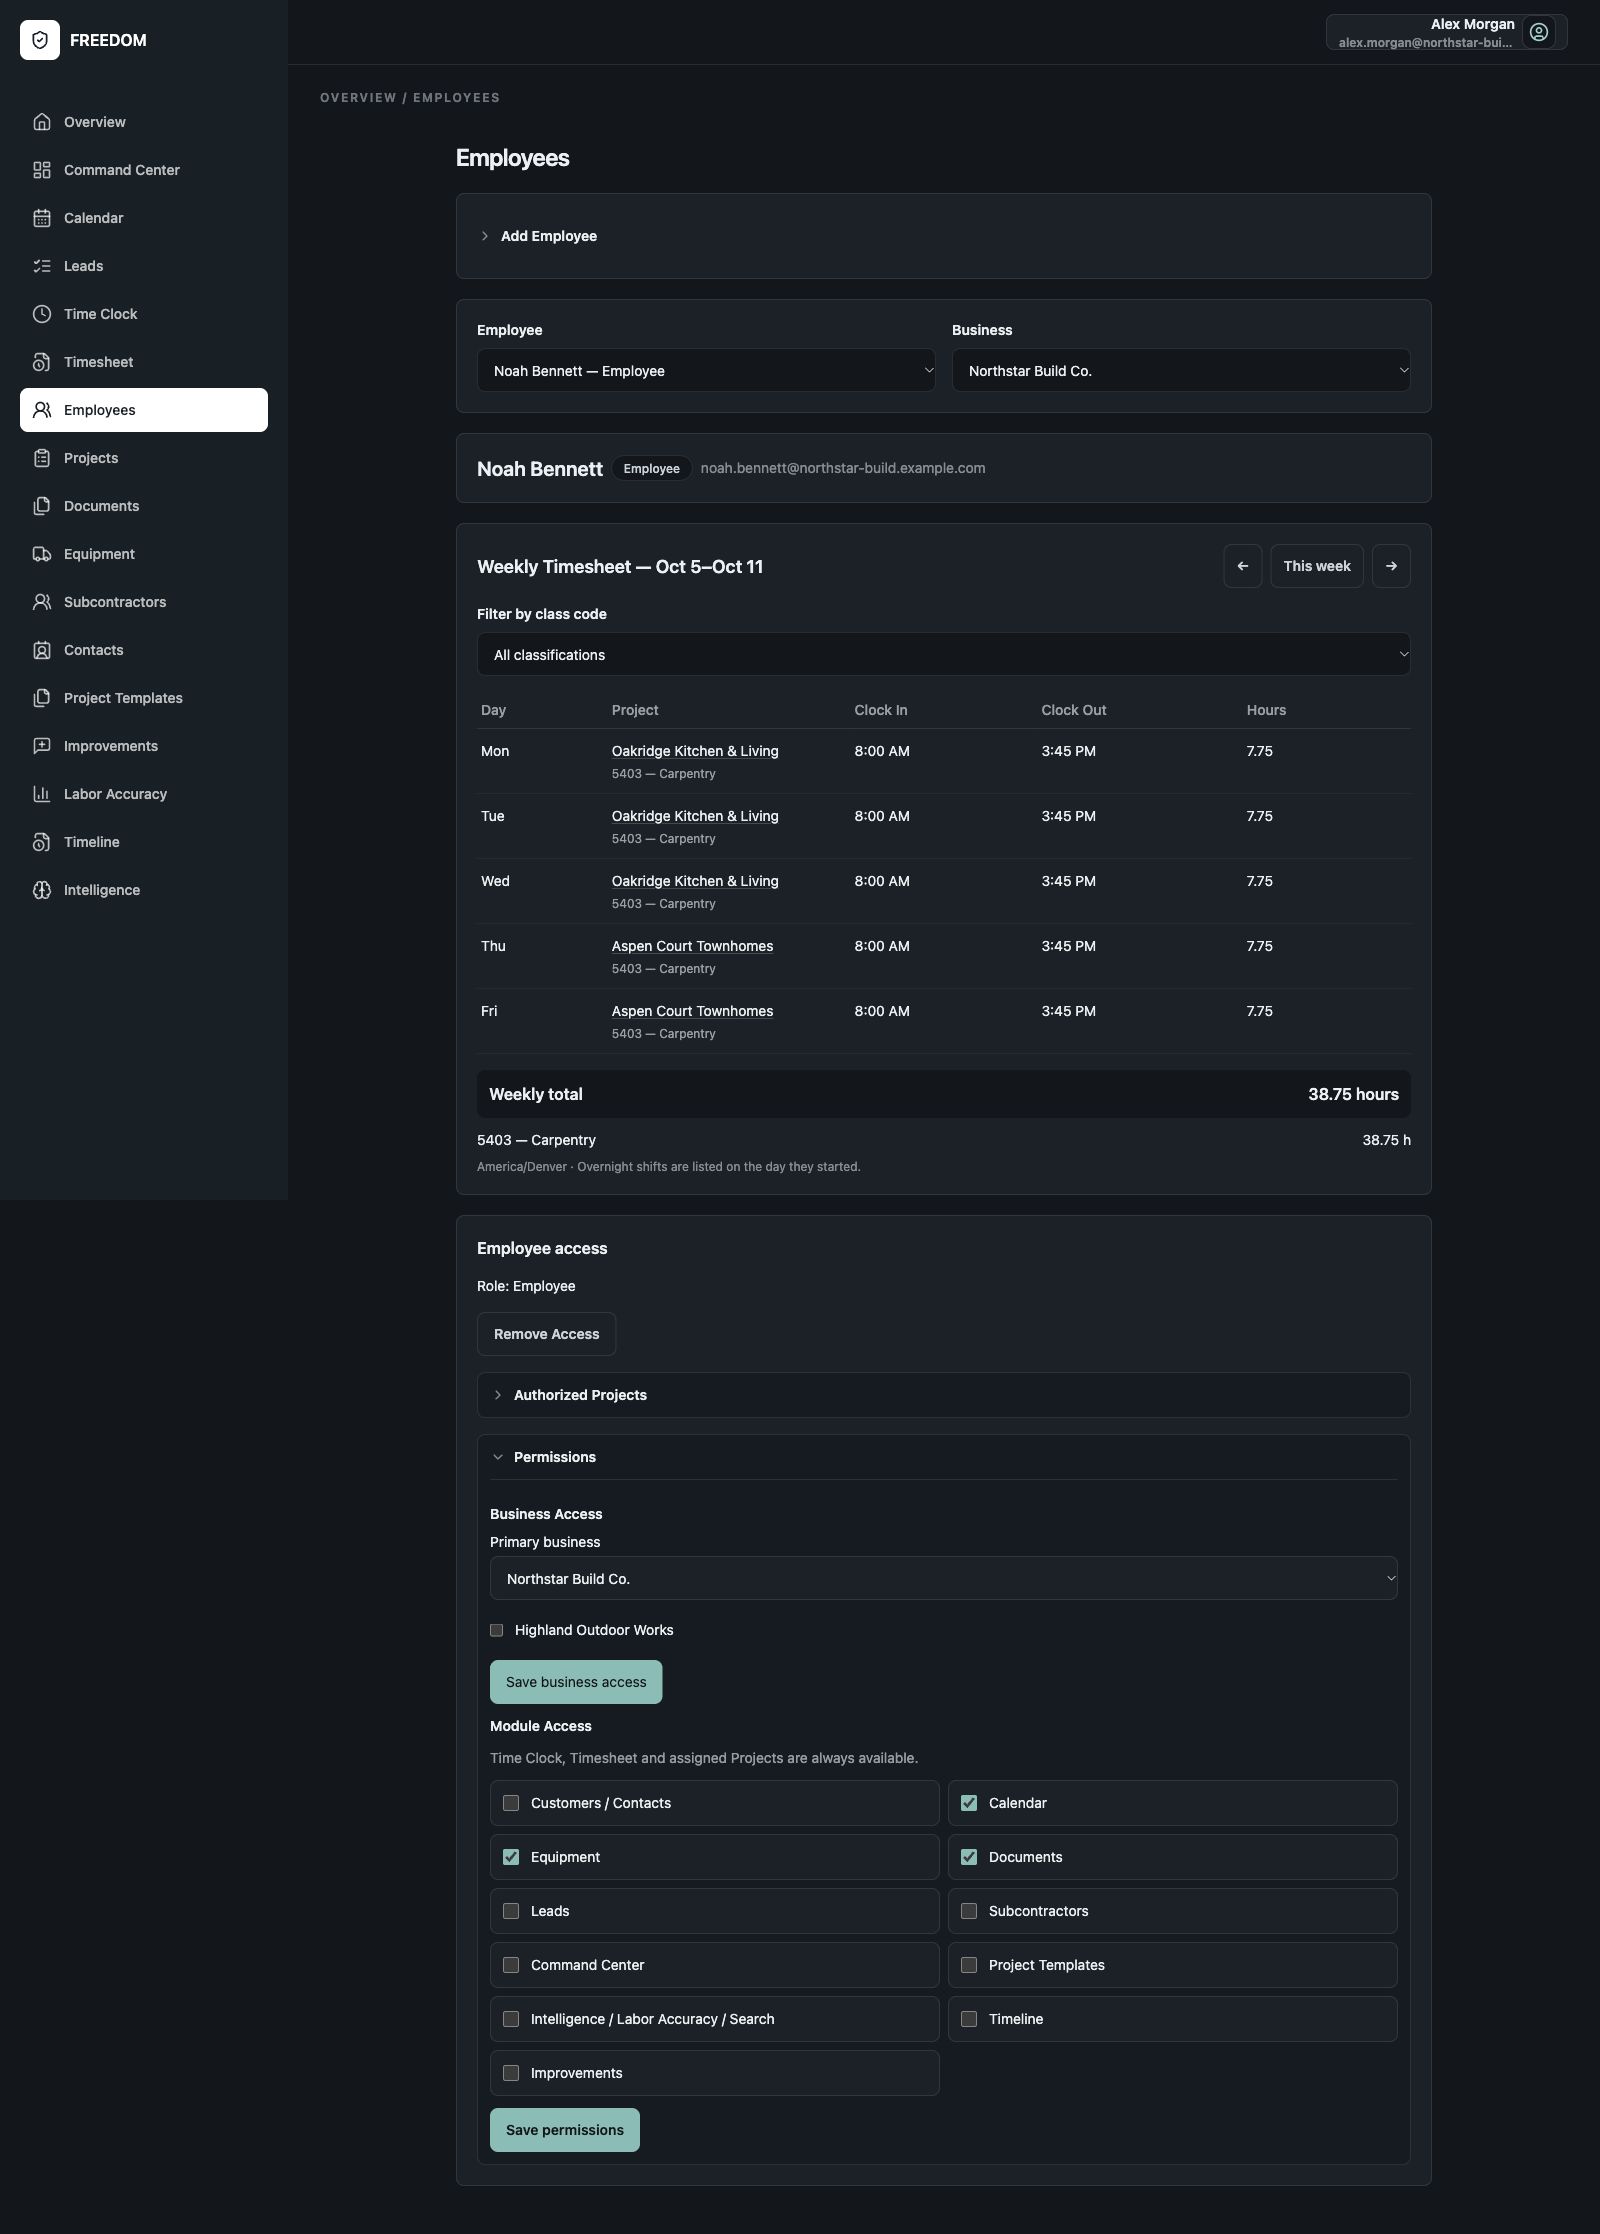Uncheck the Equipment module access
1600x2234 pixels.
point(511,1857)
